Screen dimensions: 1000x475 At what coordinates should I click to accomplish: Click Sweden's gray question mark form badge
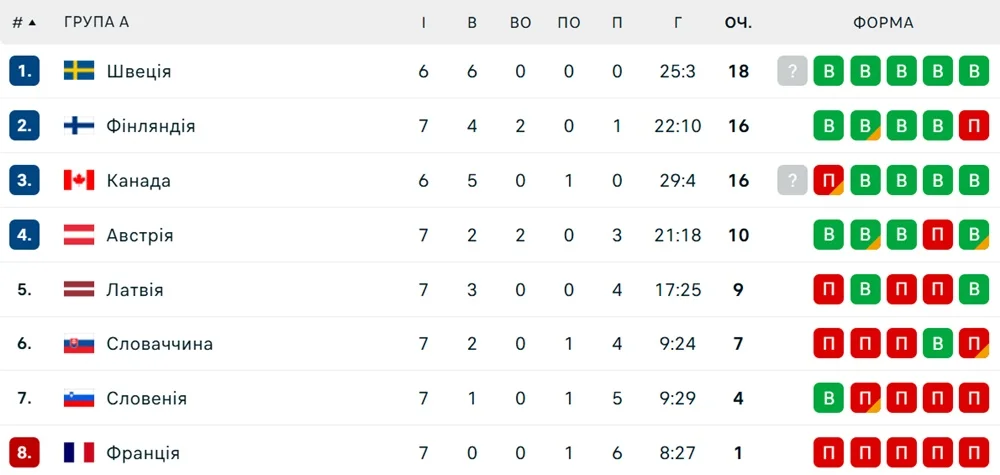click(792, 71)
